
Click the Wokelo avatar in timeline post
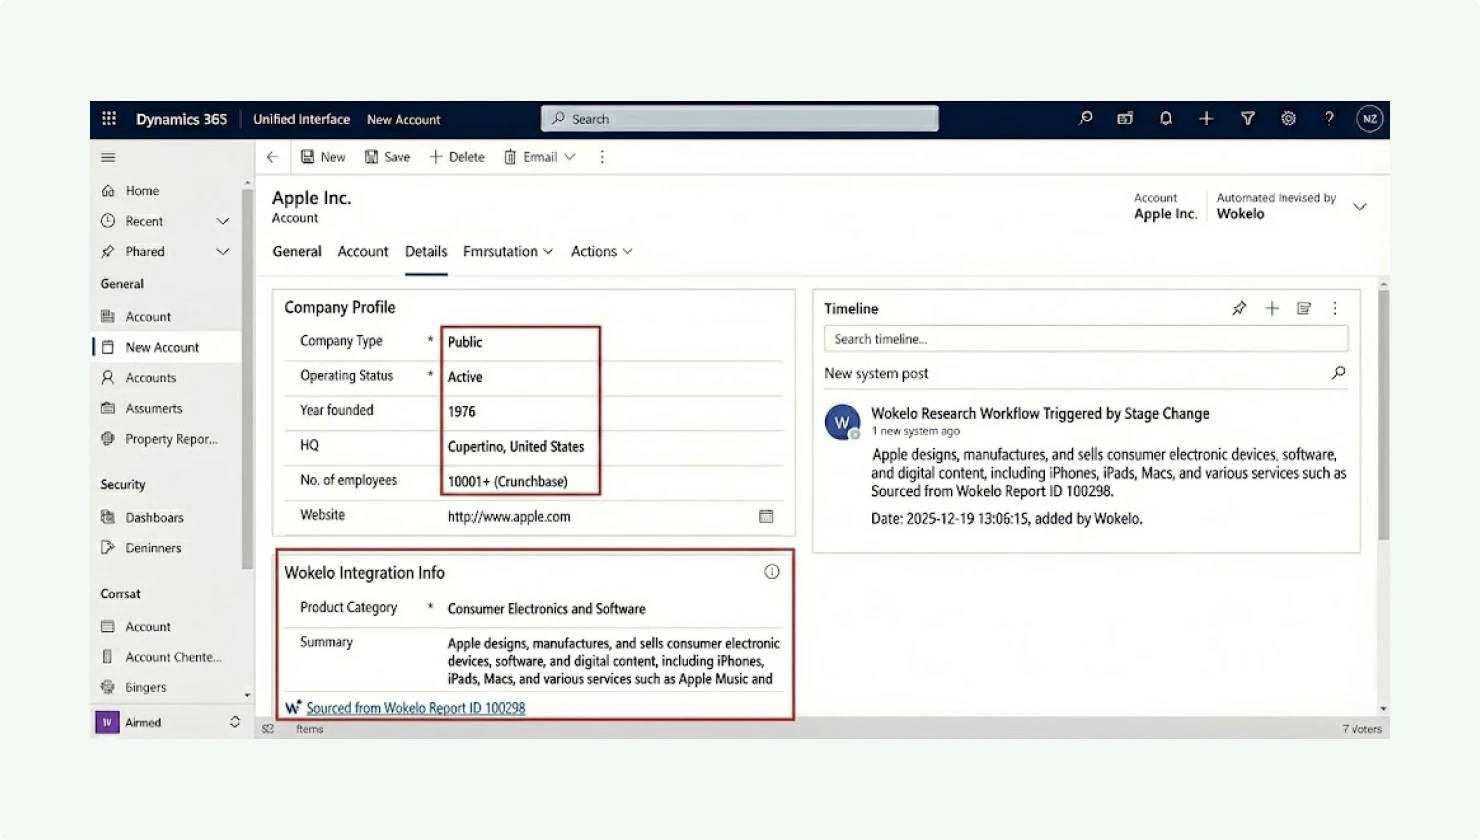click(842, 422)
